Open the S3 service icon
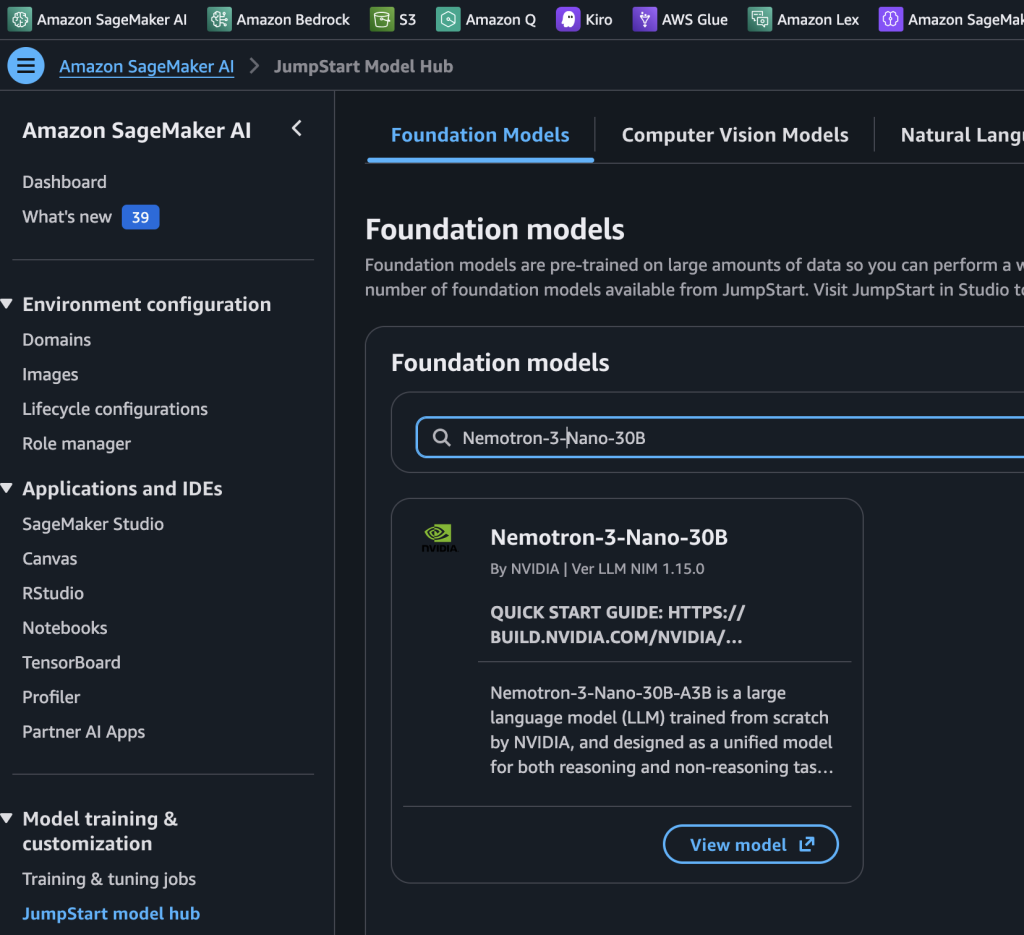The image size is (1024, 935). click(381, 18)
